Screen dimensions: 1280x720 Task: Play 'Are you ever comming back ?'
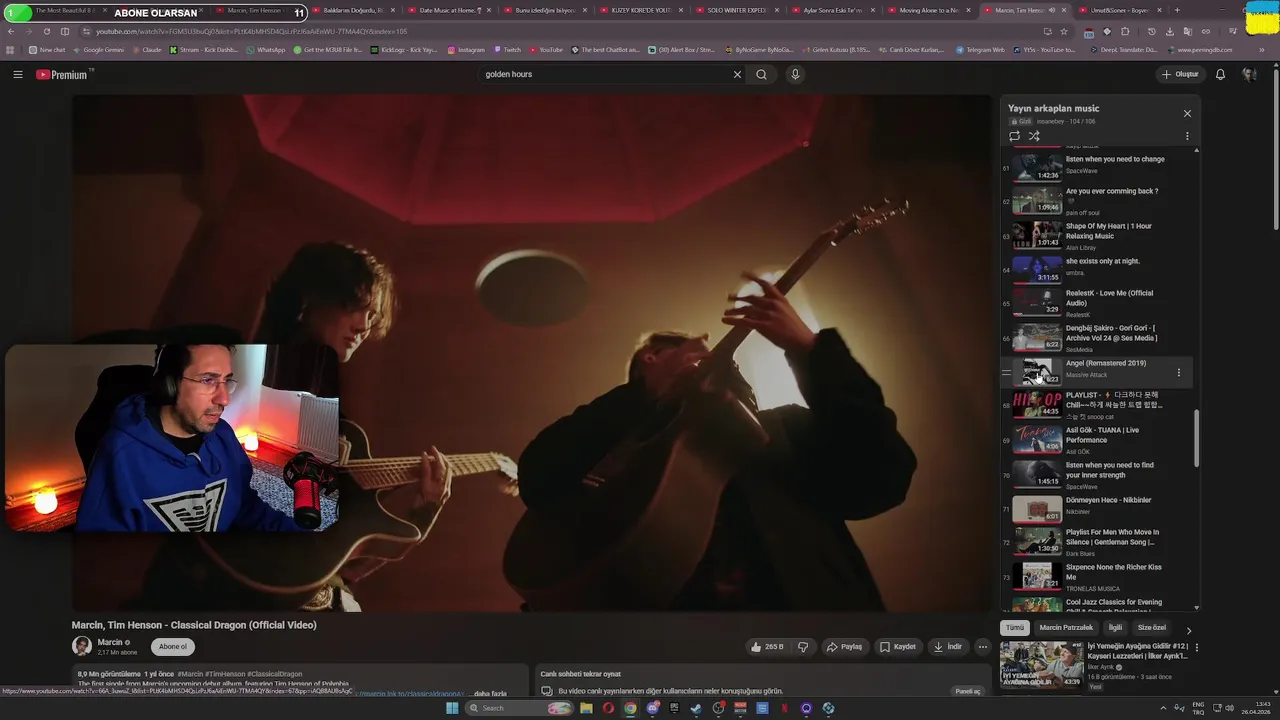pos(1097,200)
